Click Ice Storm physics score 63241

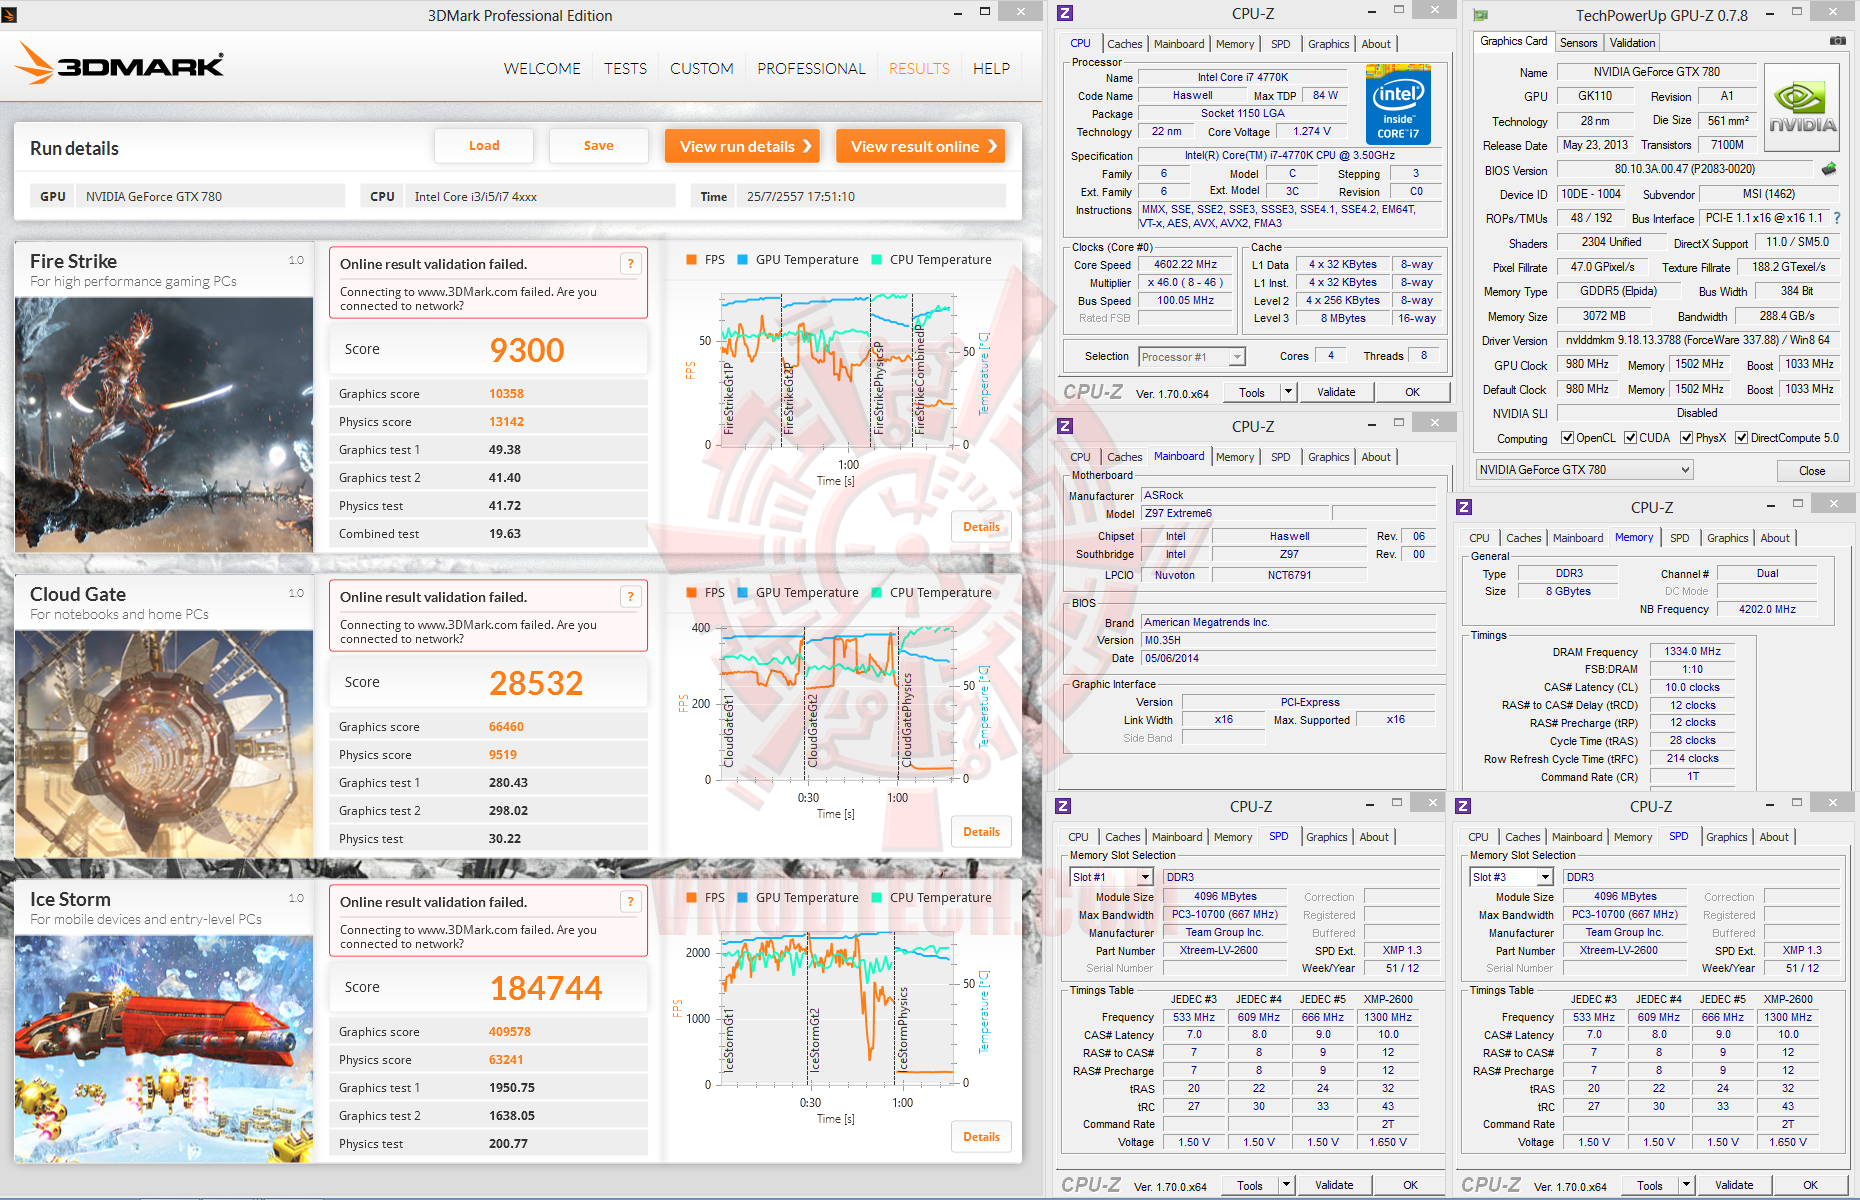(506, 1060)
